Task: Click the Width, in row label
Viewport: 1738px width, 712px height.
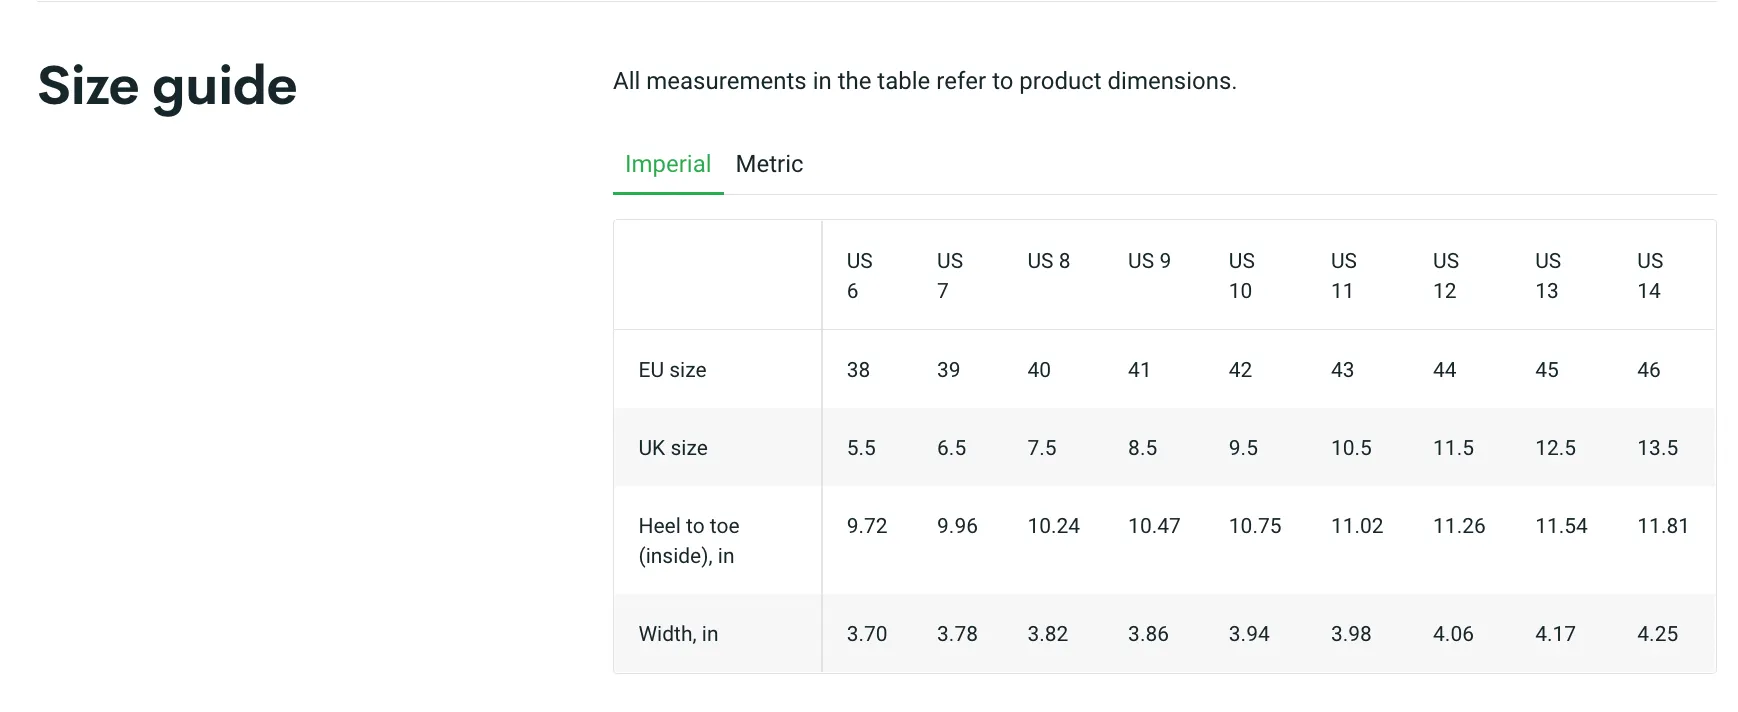Action: 678,634
